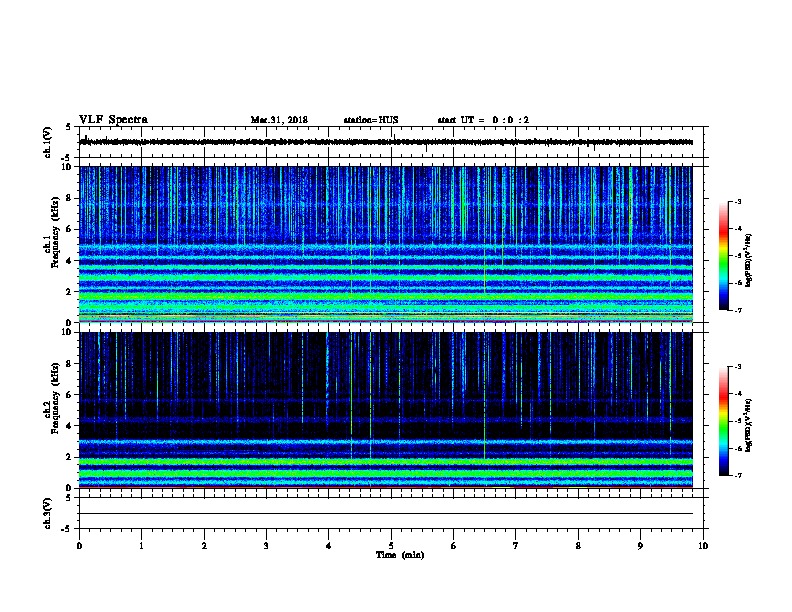Click the "station=HUS" header label

pyautogui.click(x=371, y=120)
